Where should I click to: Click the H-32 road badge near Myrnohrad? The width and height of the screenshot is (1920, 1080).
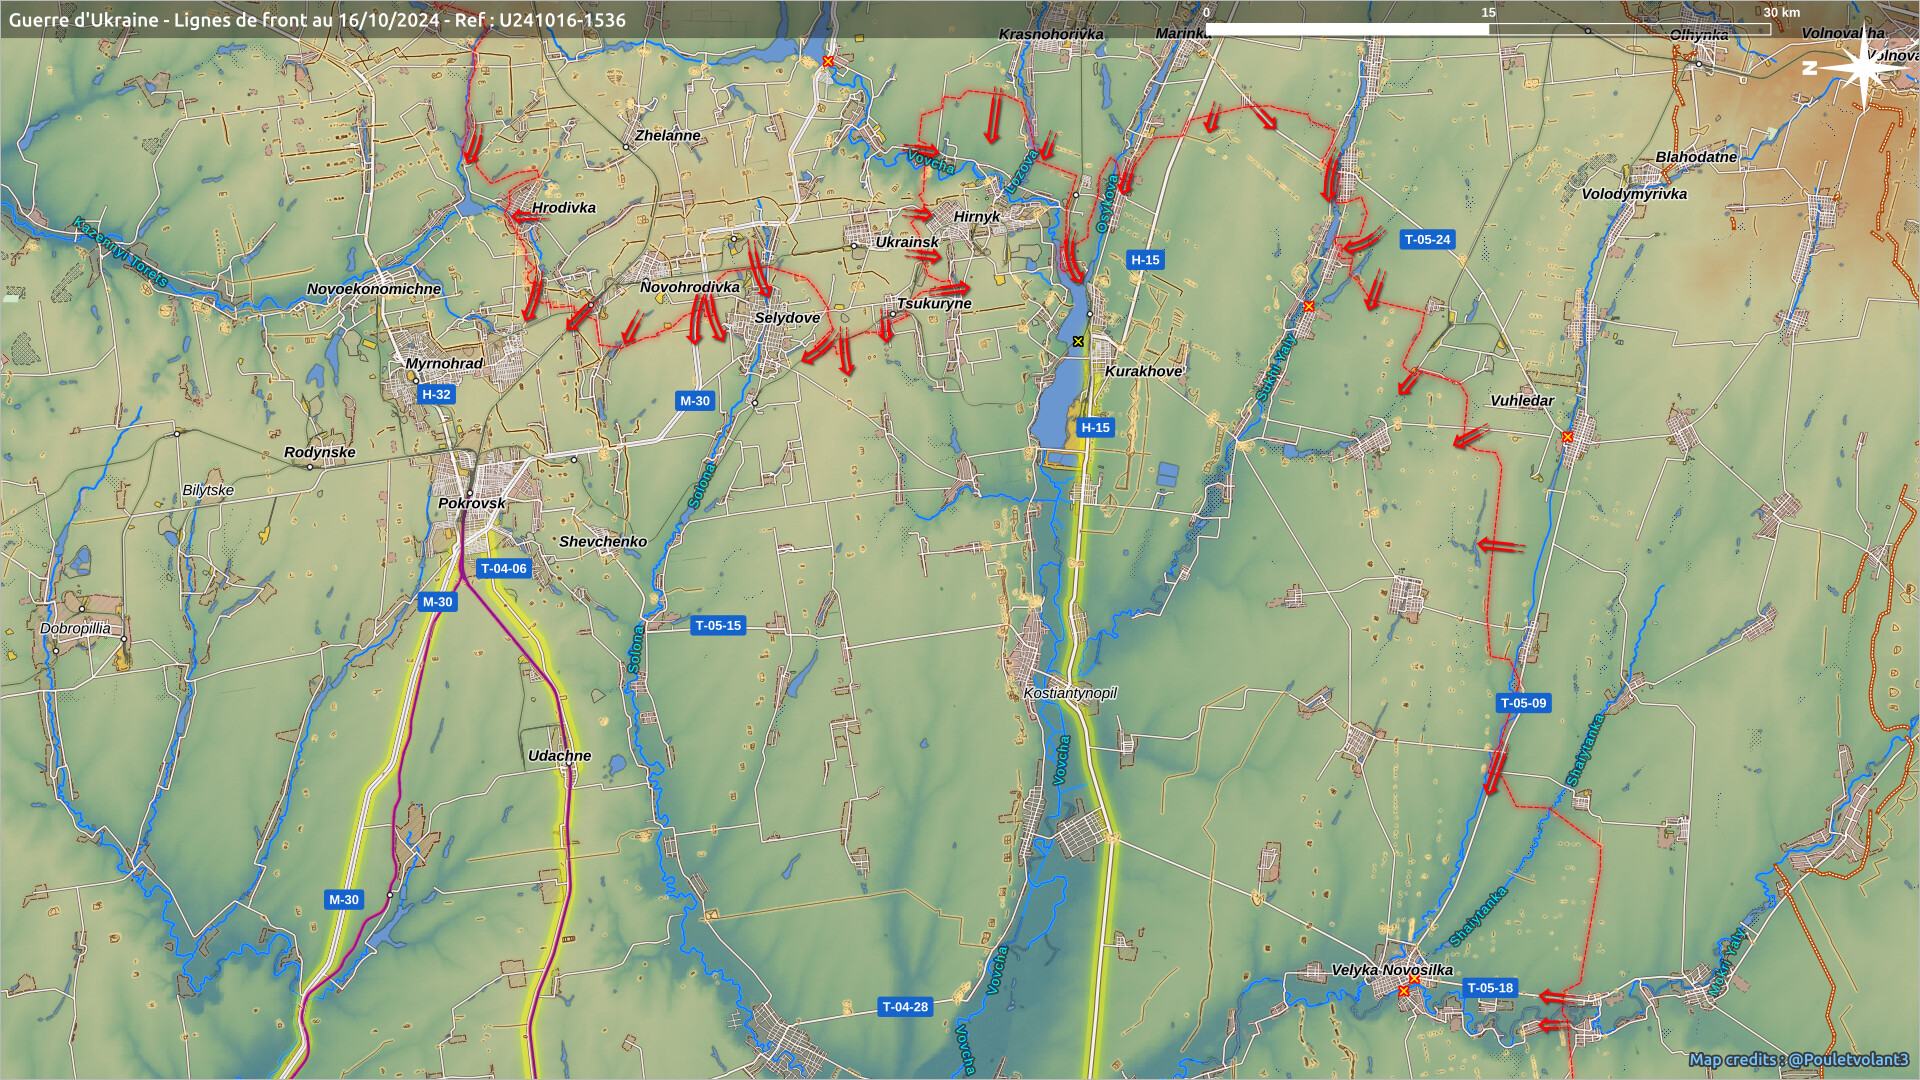(x=436, y=395)
